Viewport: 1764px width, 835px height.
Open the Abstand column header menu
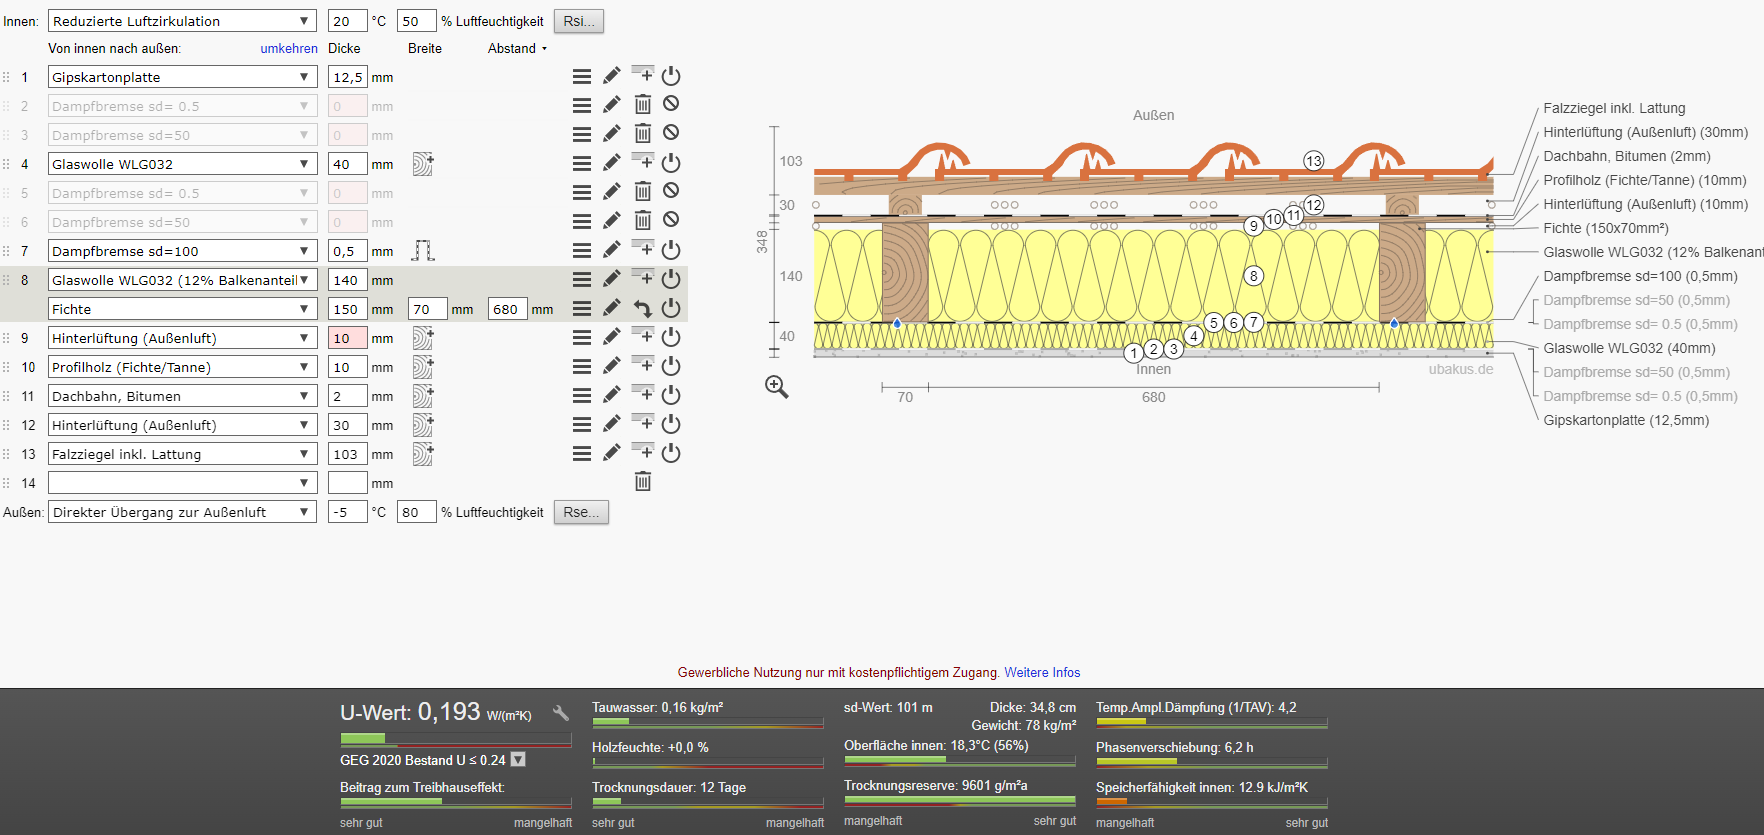pyautogui.click(x=518, y=48)
